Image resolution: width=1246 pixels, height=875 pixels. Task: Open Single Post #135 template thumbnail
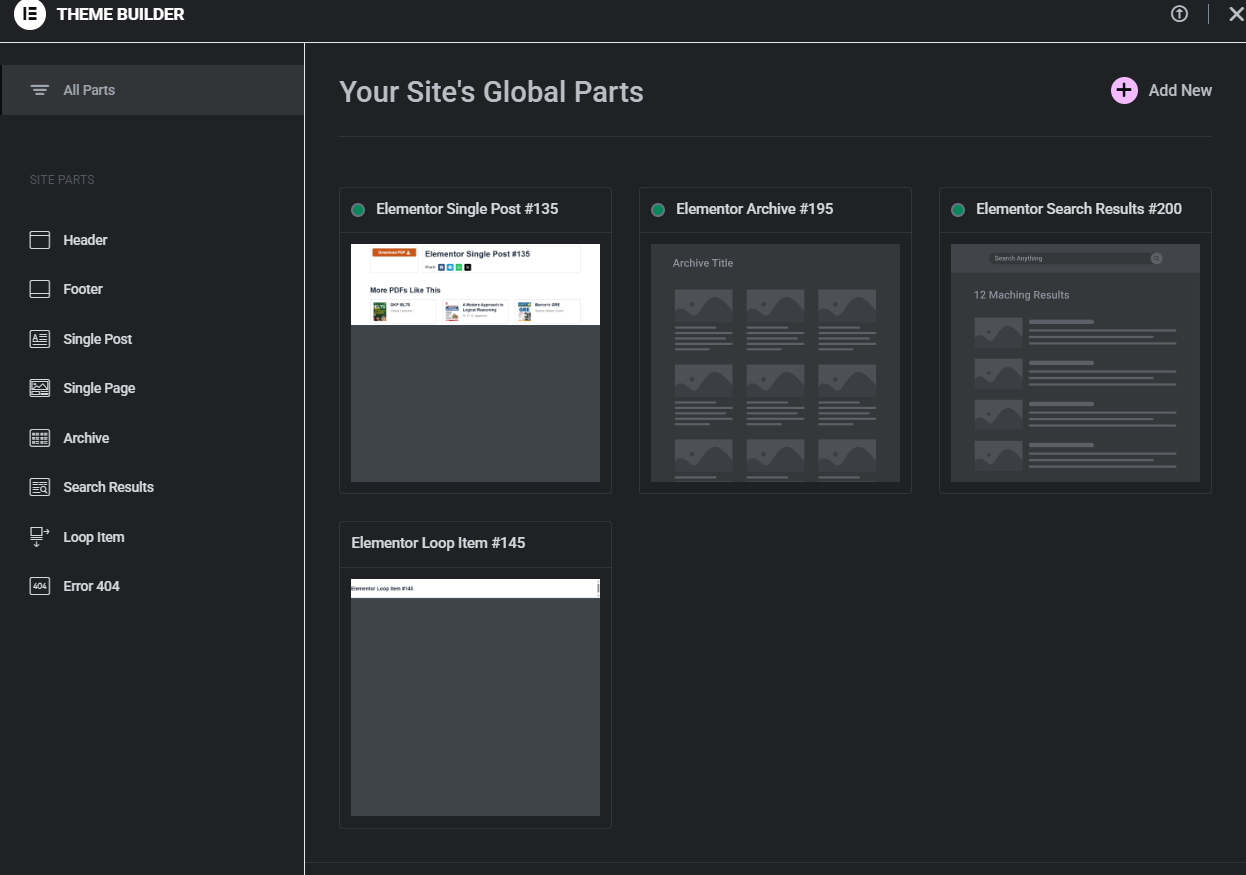tap(475, 363)
